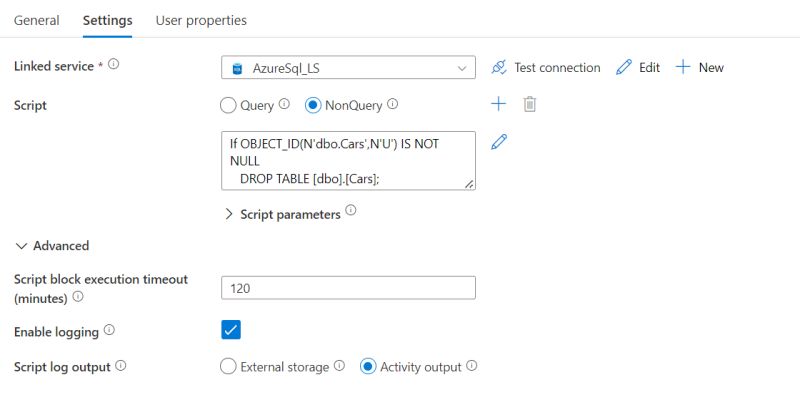This screenshot has width=800, height=407.
Task: Click the execution timeout field showing 120
Action: [348, 288]
